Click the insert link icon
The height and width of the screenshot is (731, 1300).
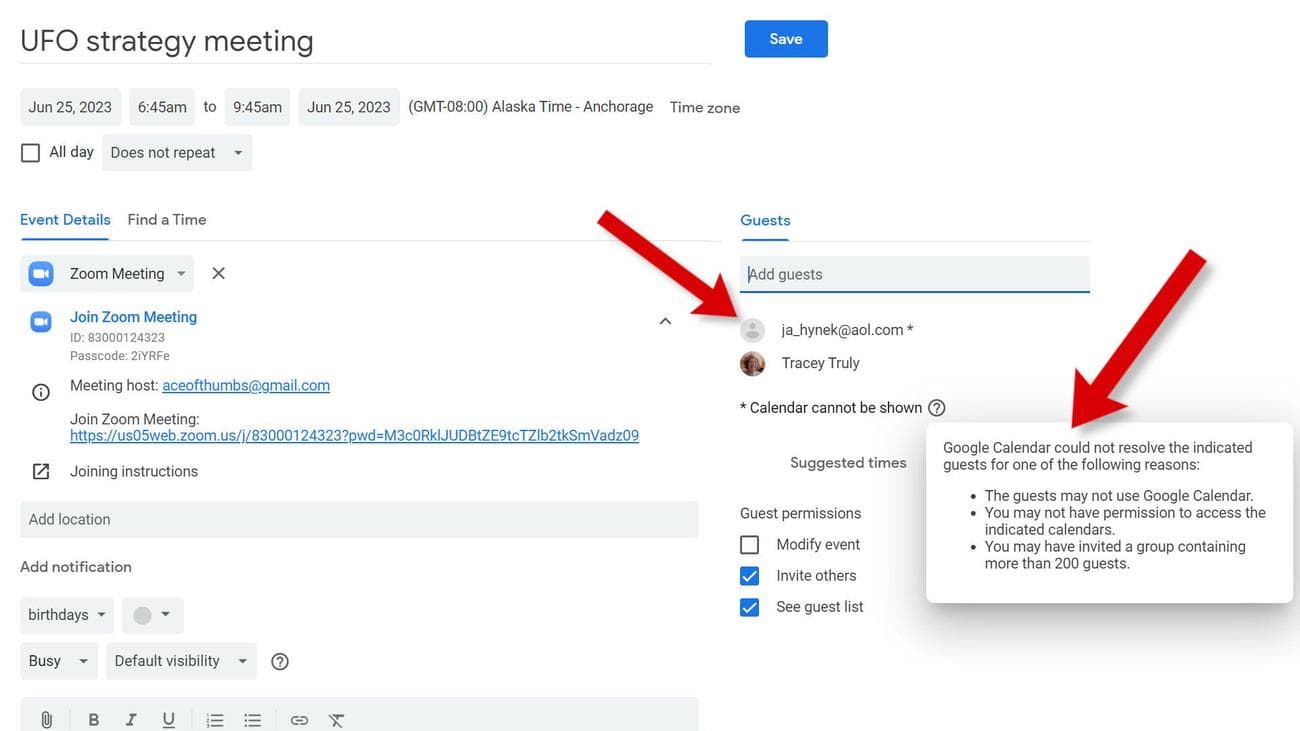(x=299, y=719)
